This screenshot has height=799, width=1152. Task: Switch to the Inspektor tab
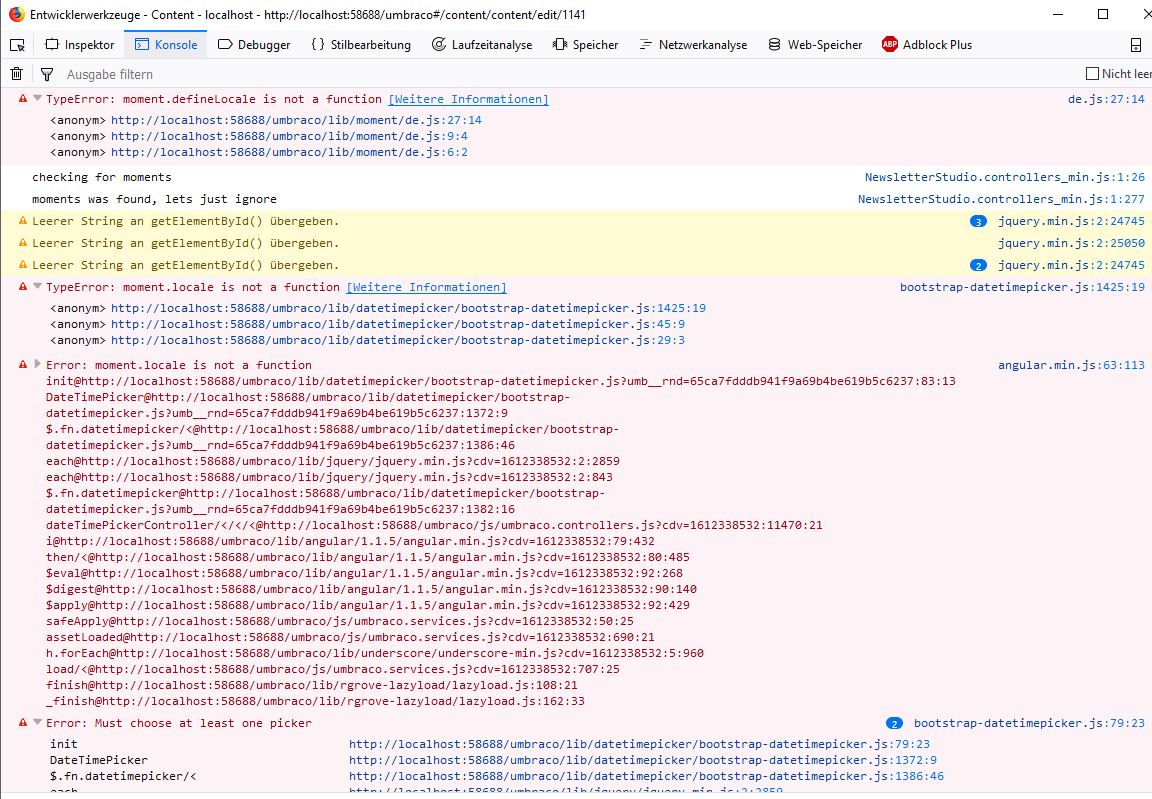tap(80, 45)
